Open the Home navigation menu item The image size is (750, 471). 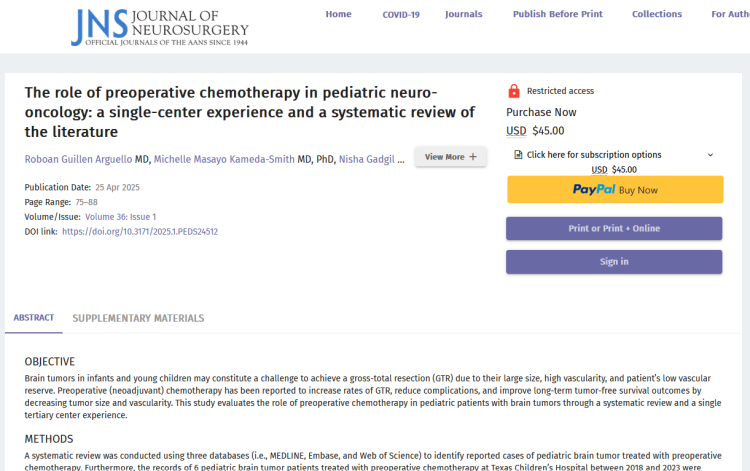[338, 14]
